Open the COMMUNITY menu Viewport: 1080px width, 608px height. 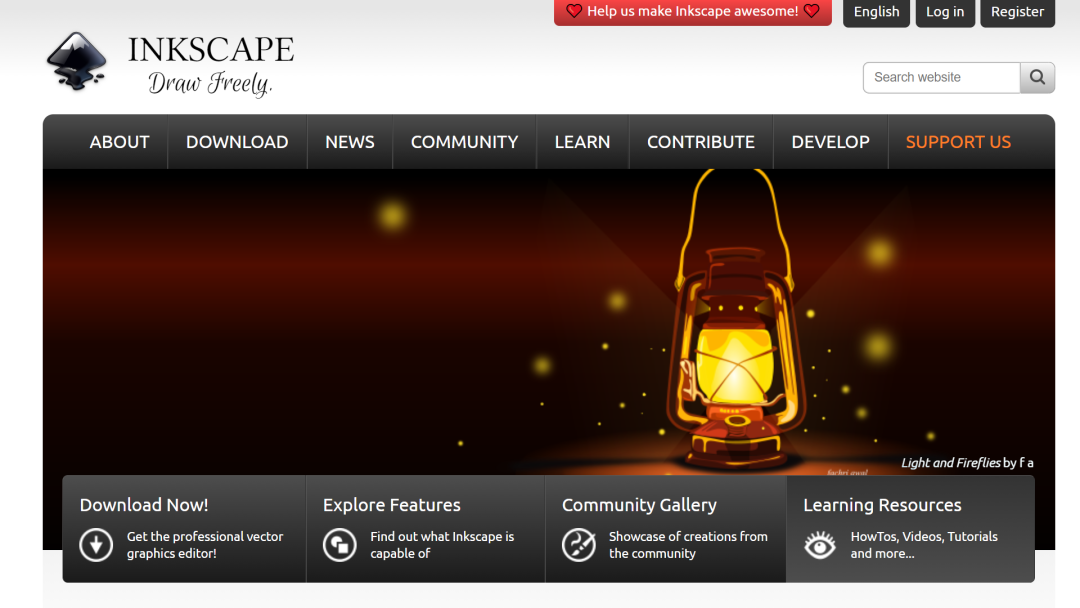pyautogui.click(x=464, y=142)
